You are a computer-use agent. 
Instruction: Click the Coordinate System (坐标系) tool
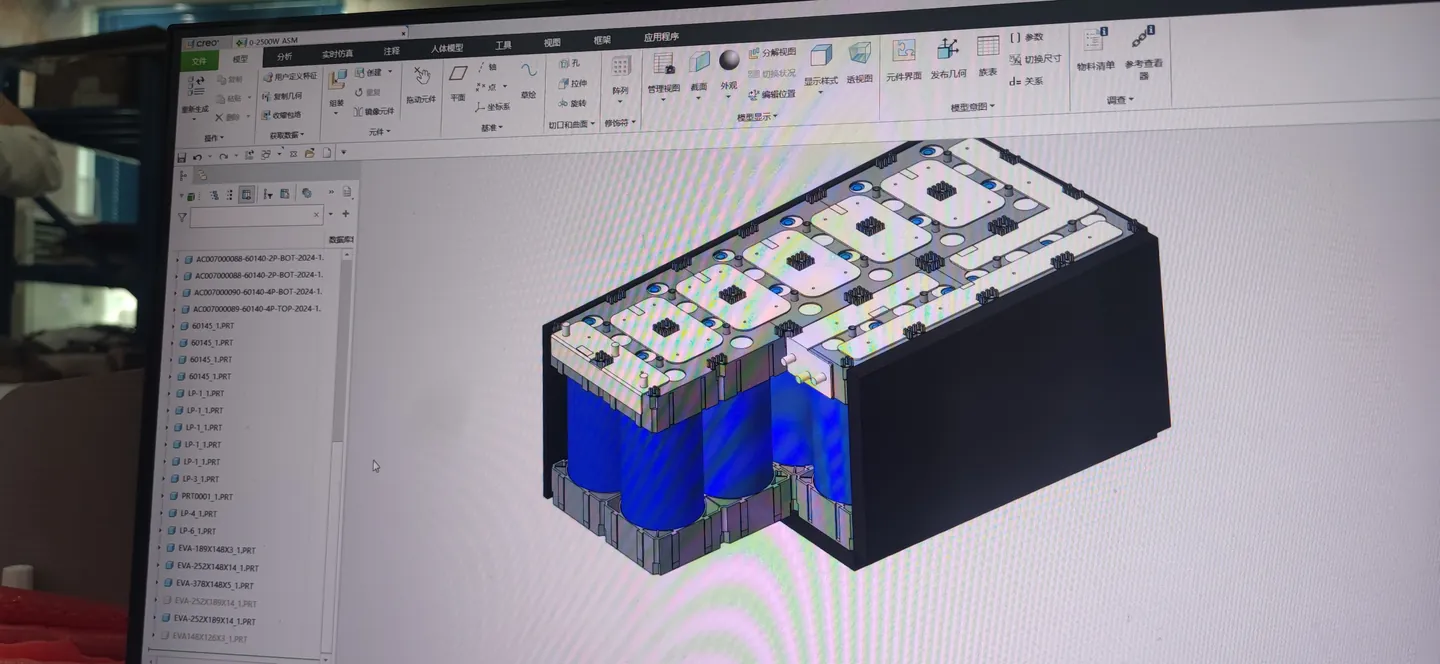pos(492,106)
